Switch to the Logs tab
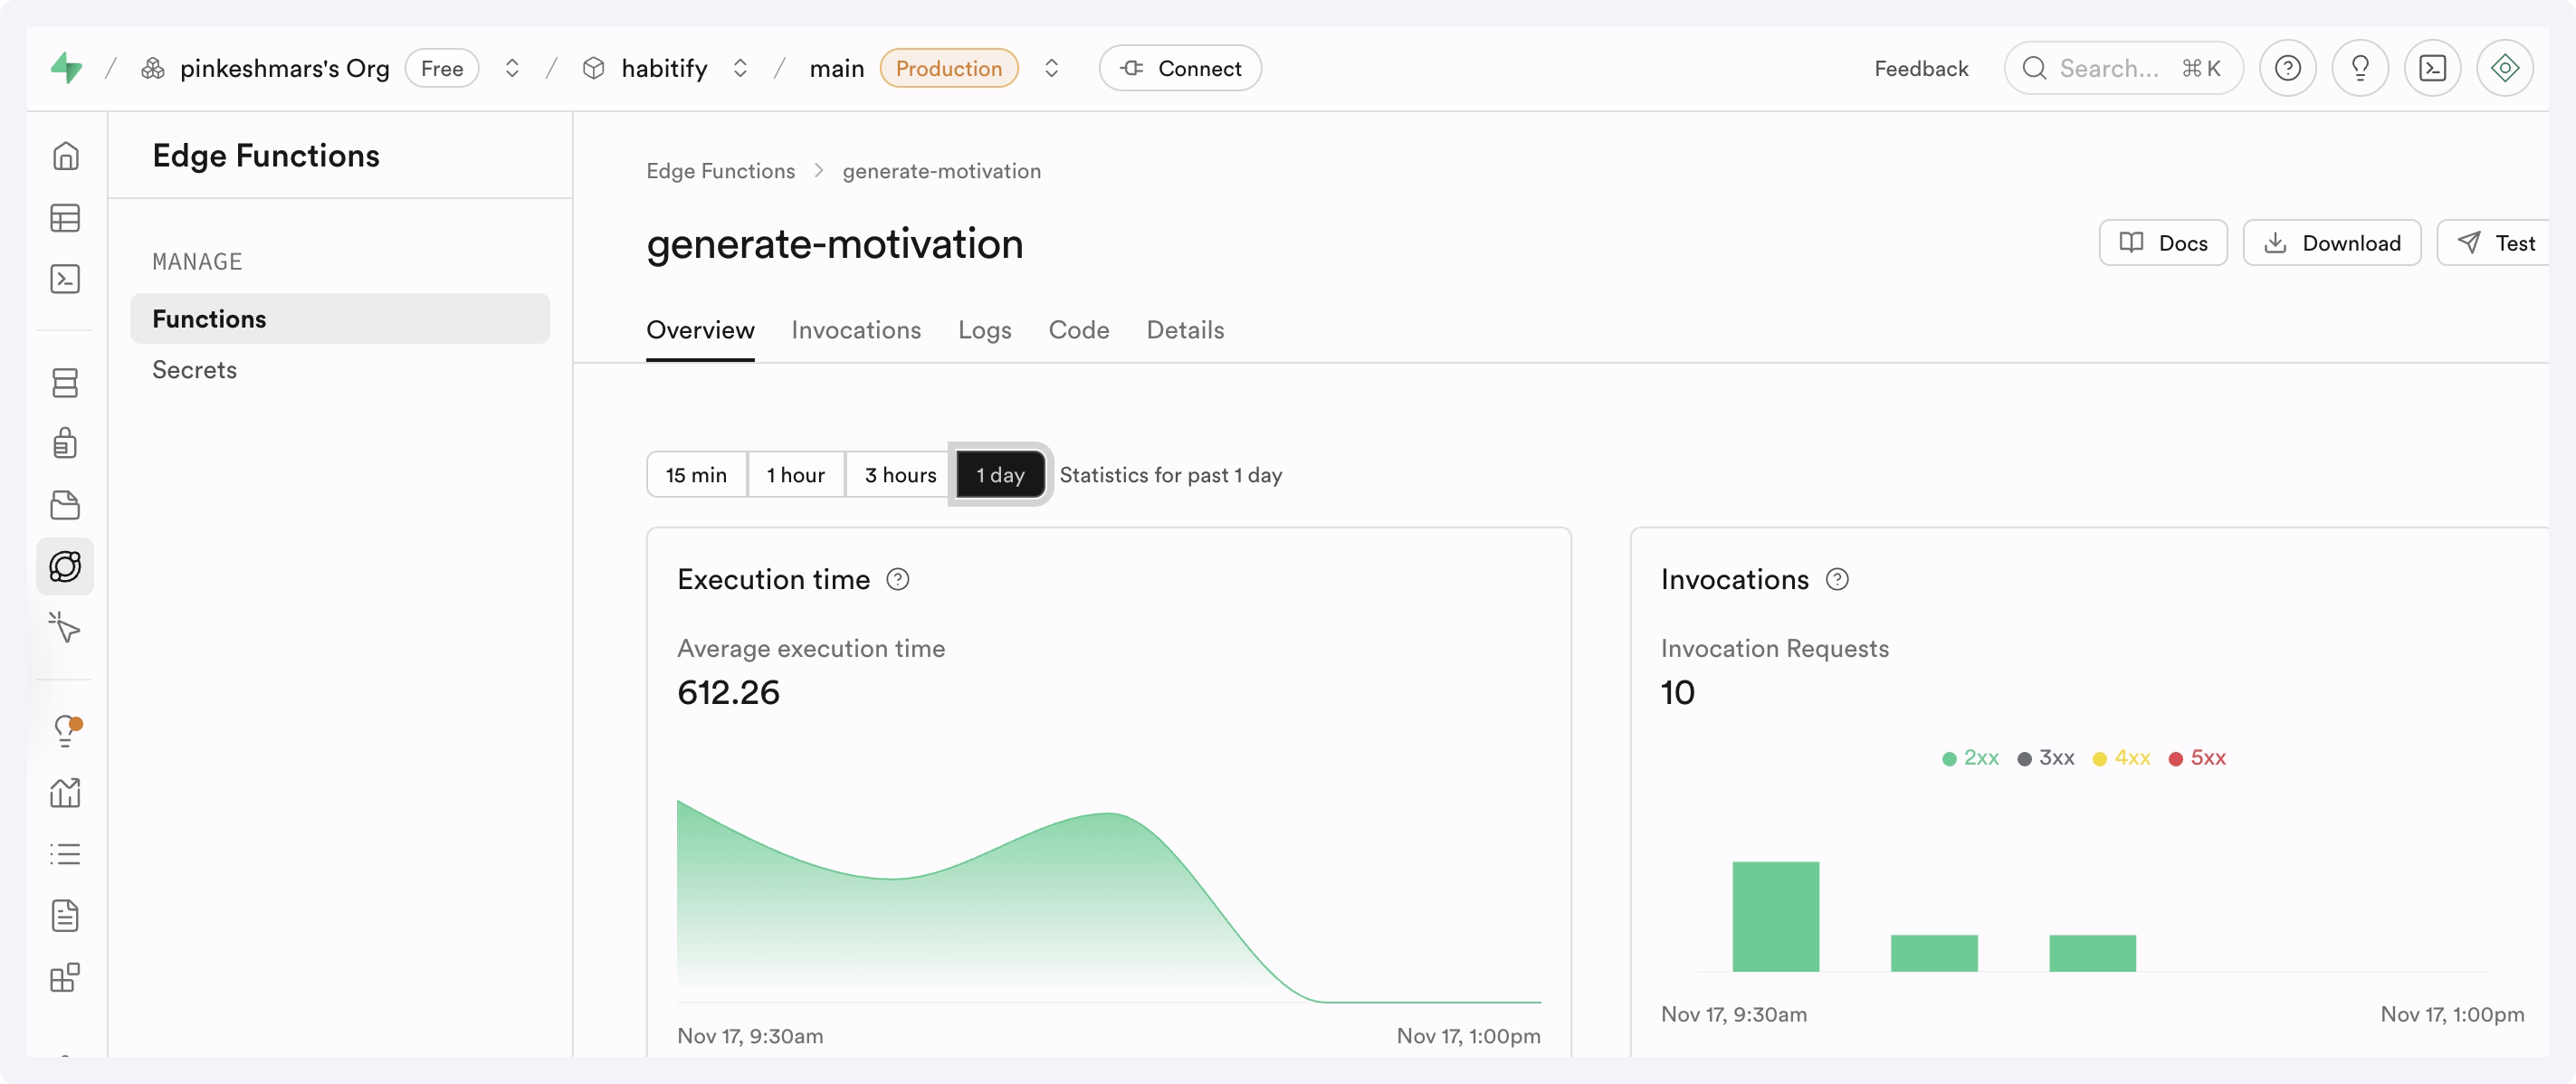The width and height of the screenshot is (2576, 1084). tap(984, 330)
